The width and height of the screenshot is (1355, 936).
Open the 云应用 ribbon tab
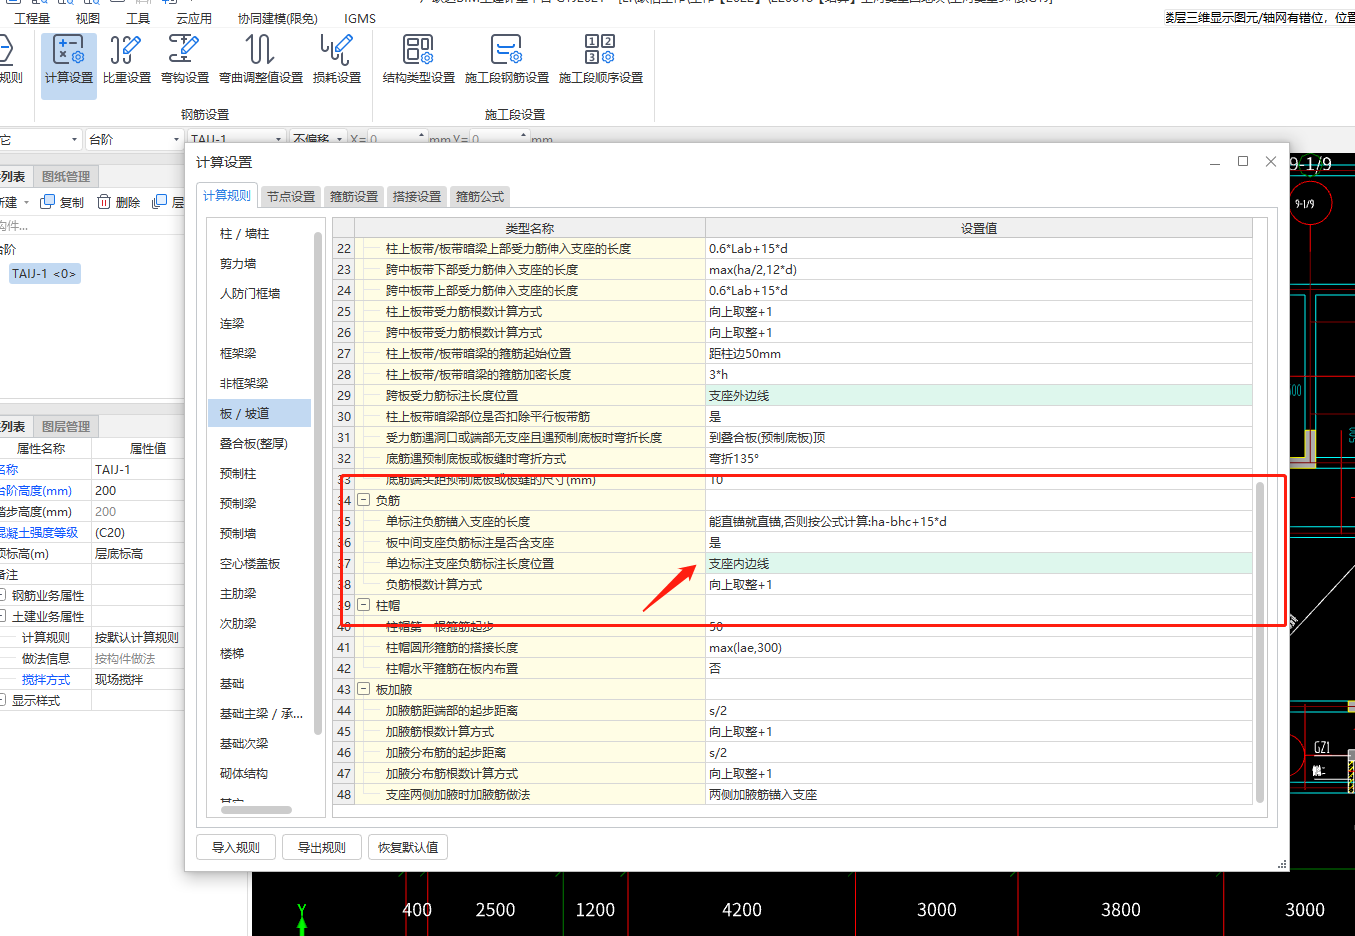(x=194, y=18)
